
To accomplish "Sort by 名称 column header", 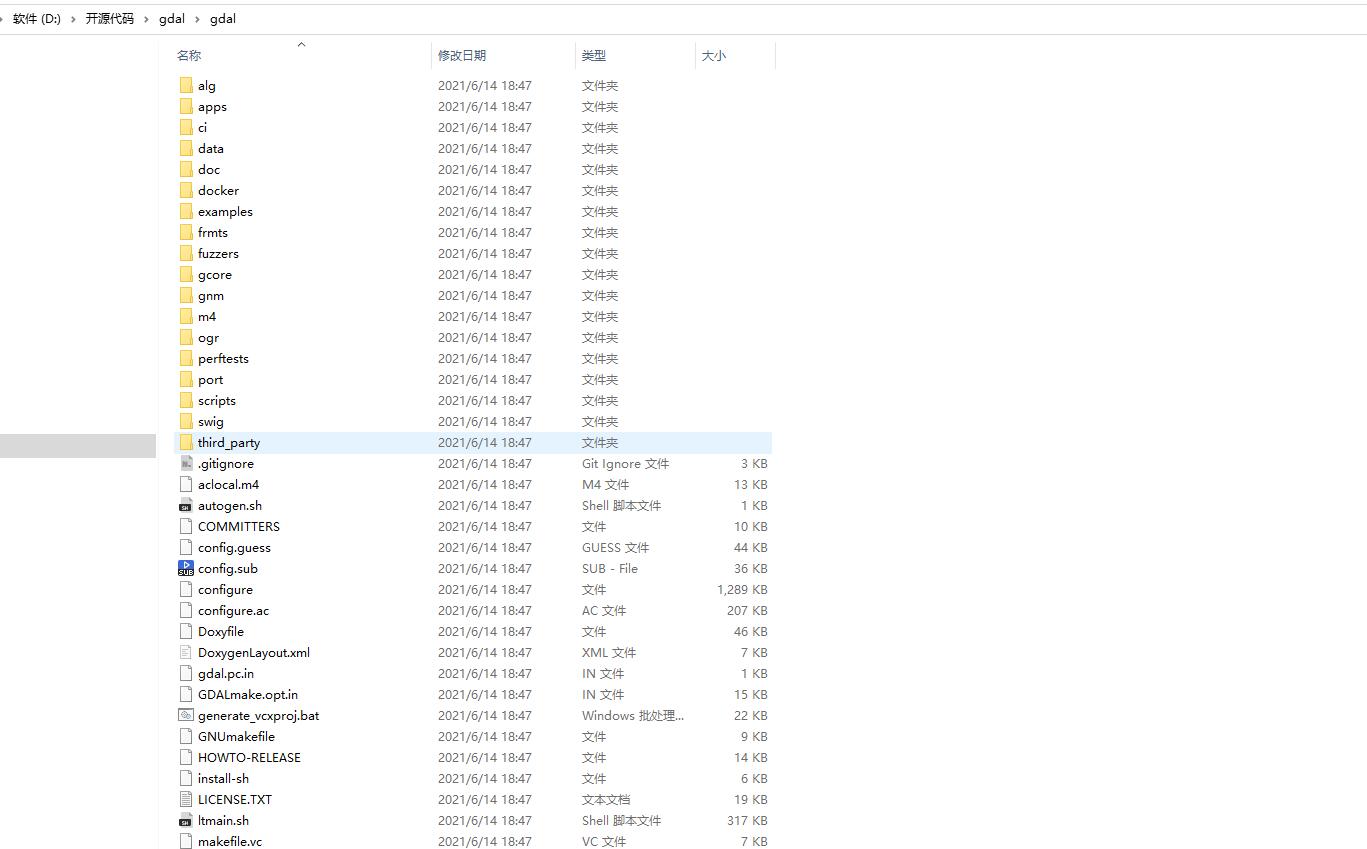I will (189, 56).
